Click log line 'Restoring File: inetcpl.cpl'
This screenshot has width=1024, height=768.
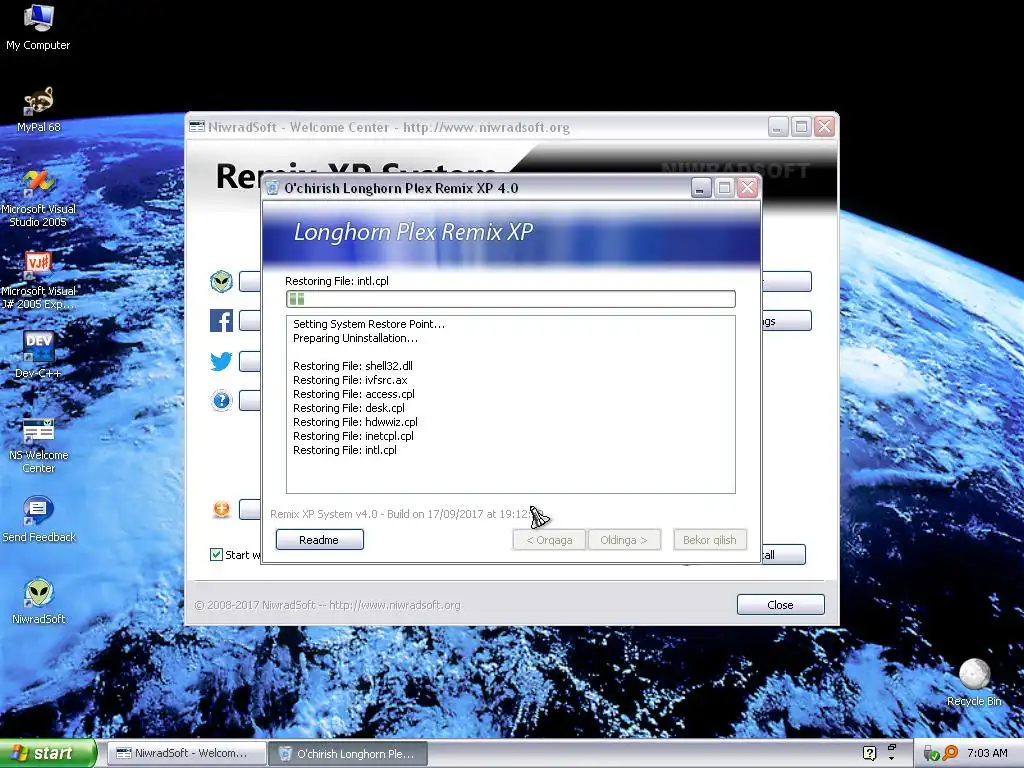353,436
